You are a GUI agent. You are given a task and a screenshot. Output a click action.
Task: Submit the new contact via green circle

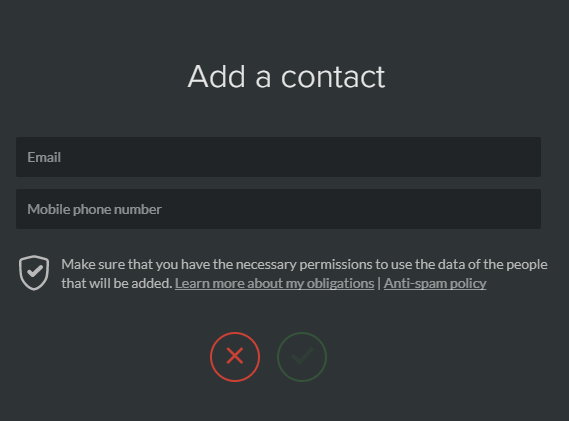click(302, 356)
